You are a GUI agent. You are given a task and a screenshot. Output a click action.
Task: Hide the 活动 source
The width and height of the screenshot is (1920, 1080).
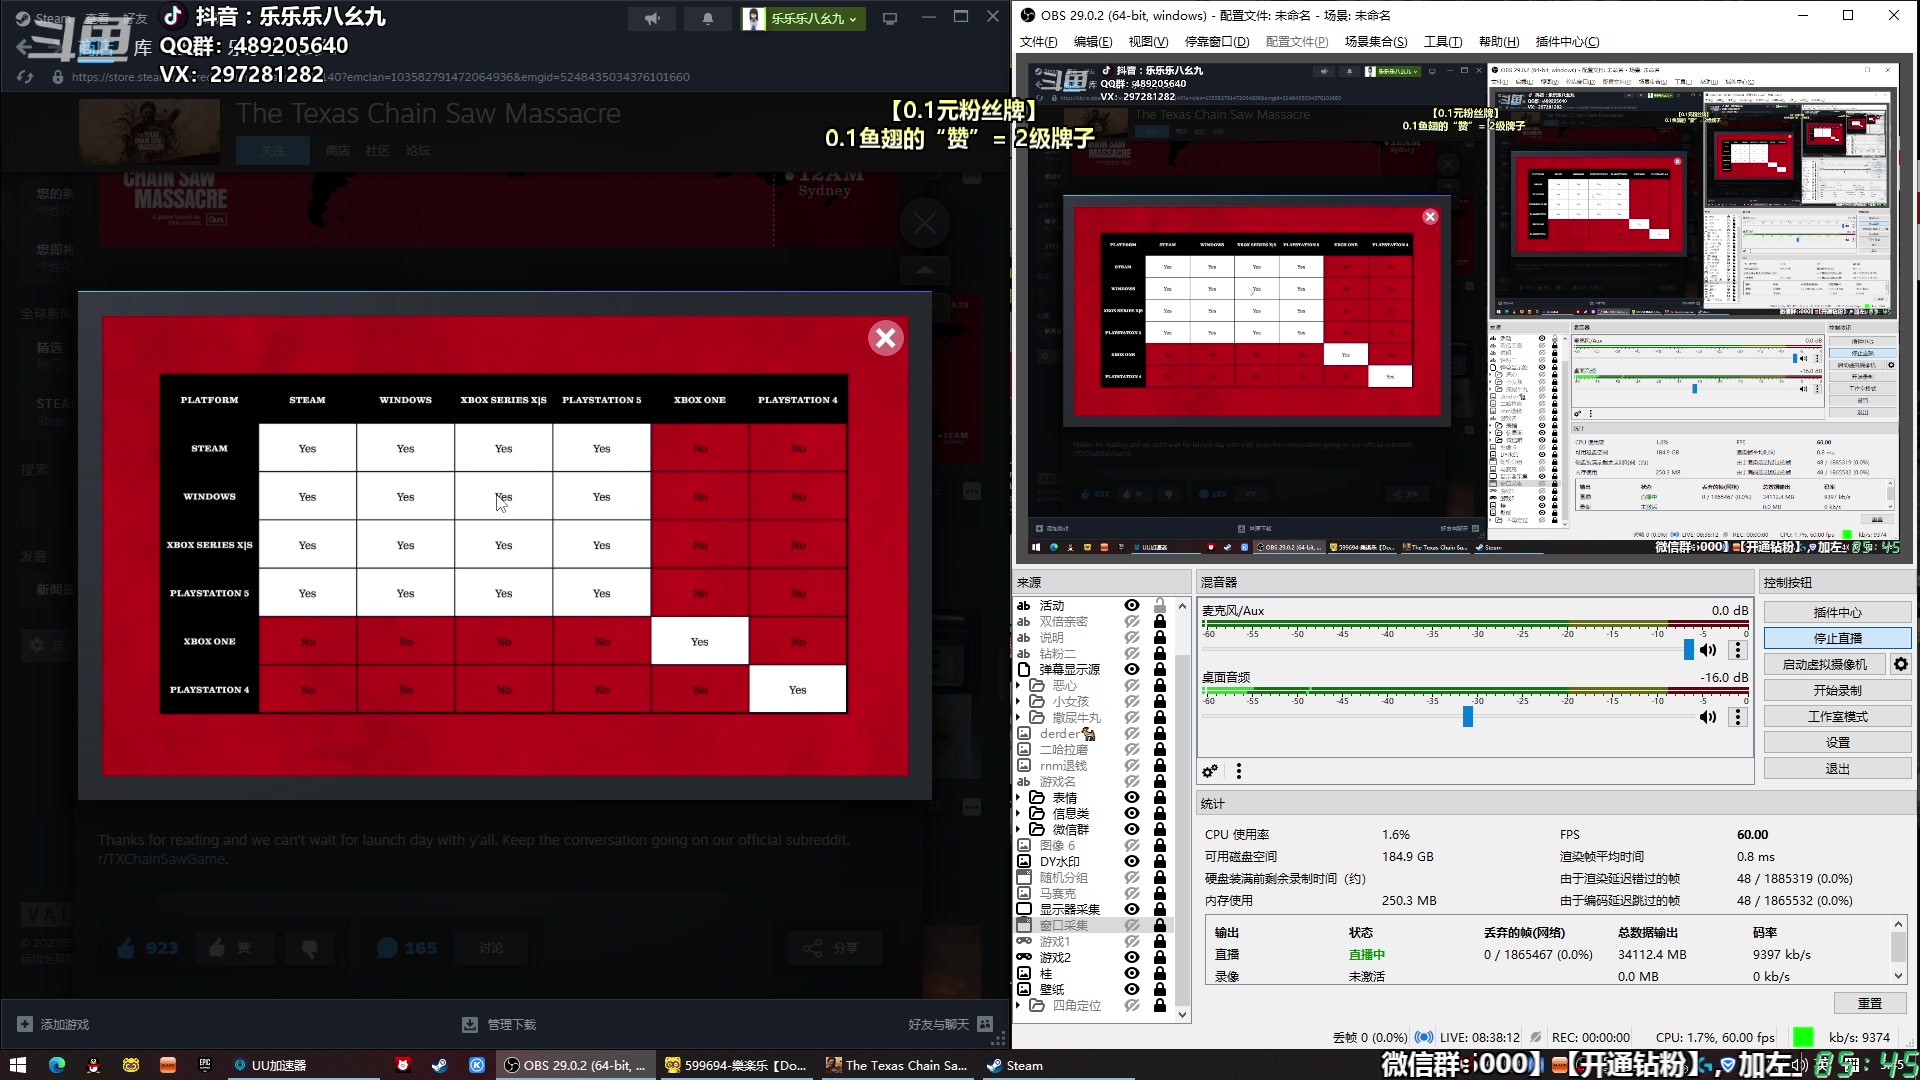pos(1132,605)
